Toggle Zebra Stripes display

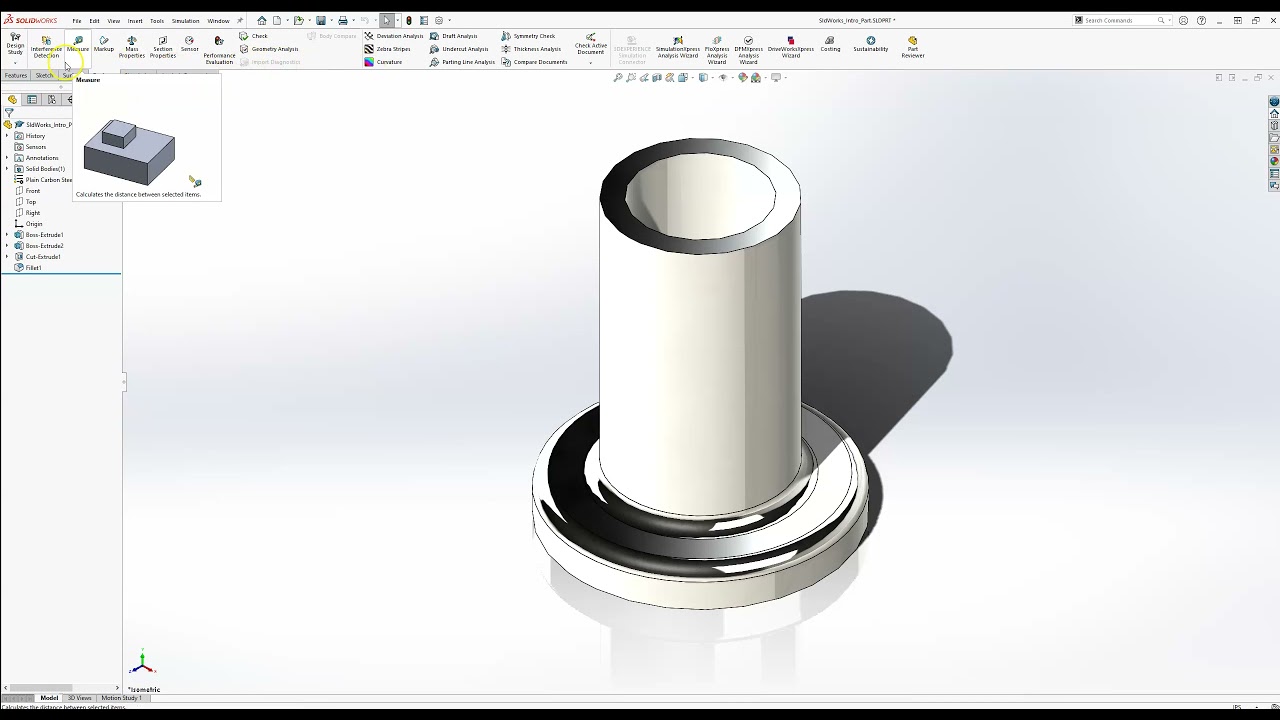388,49
